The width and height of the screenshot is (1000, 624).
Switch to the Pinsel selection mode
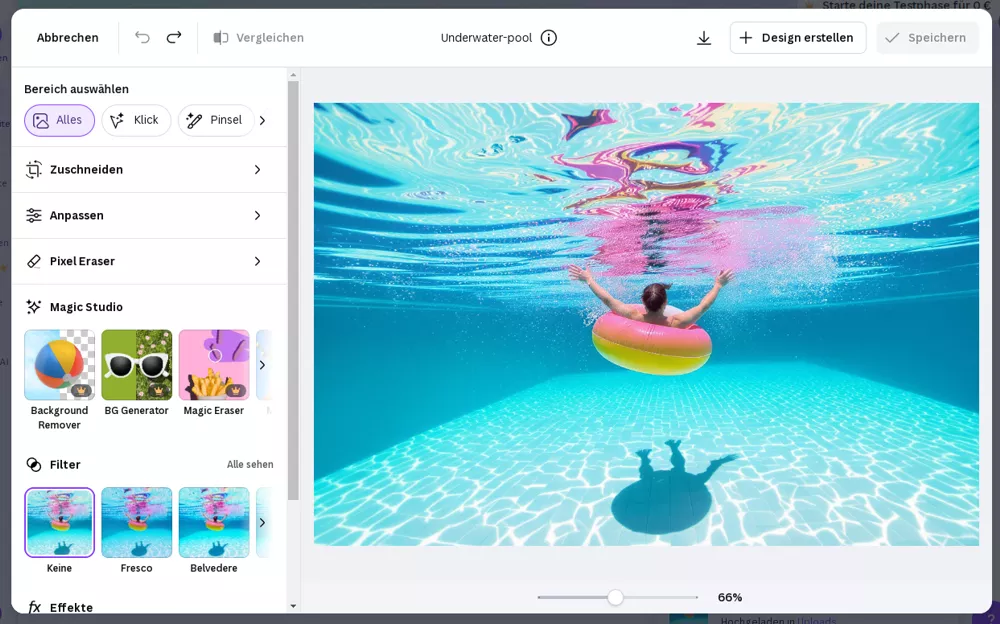[x=215, y=120]
